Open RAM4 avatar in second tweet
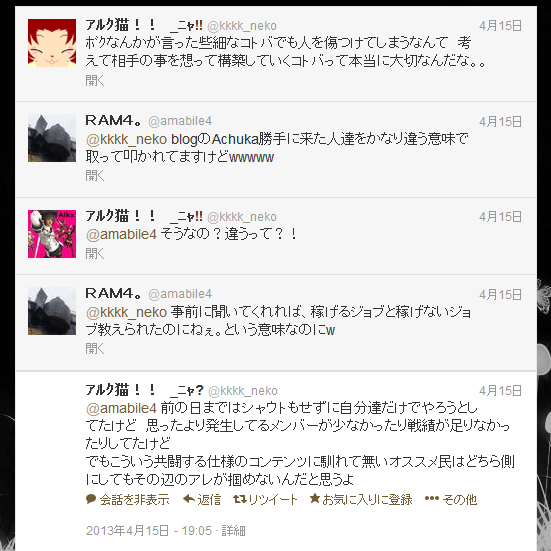 point(52,138)
